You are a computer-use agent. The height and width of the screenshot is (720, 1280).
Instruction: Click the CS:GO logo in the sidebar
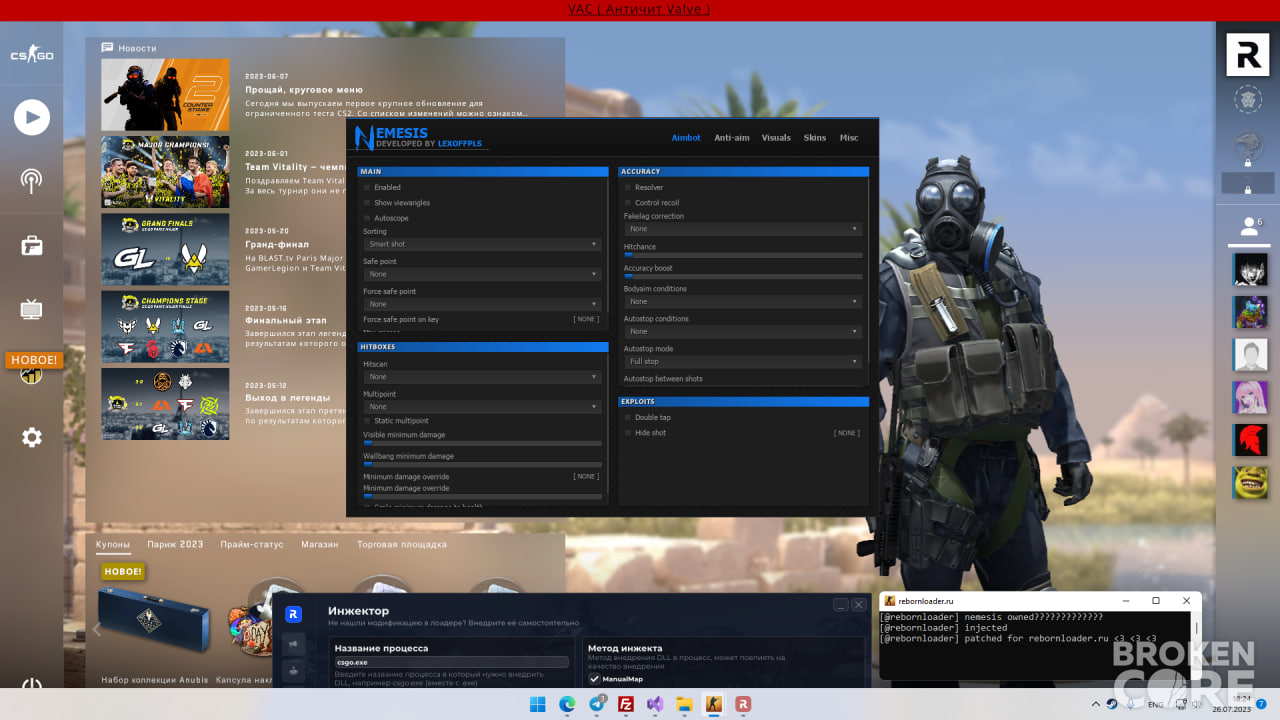click(x=32, y=54)
